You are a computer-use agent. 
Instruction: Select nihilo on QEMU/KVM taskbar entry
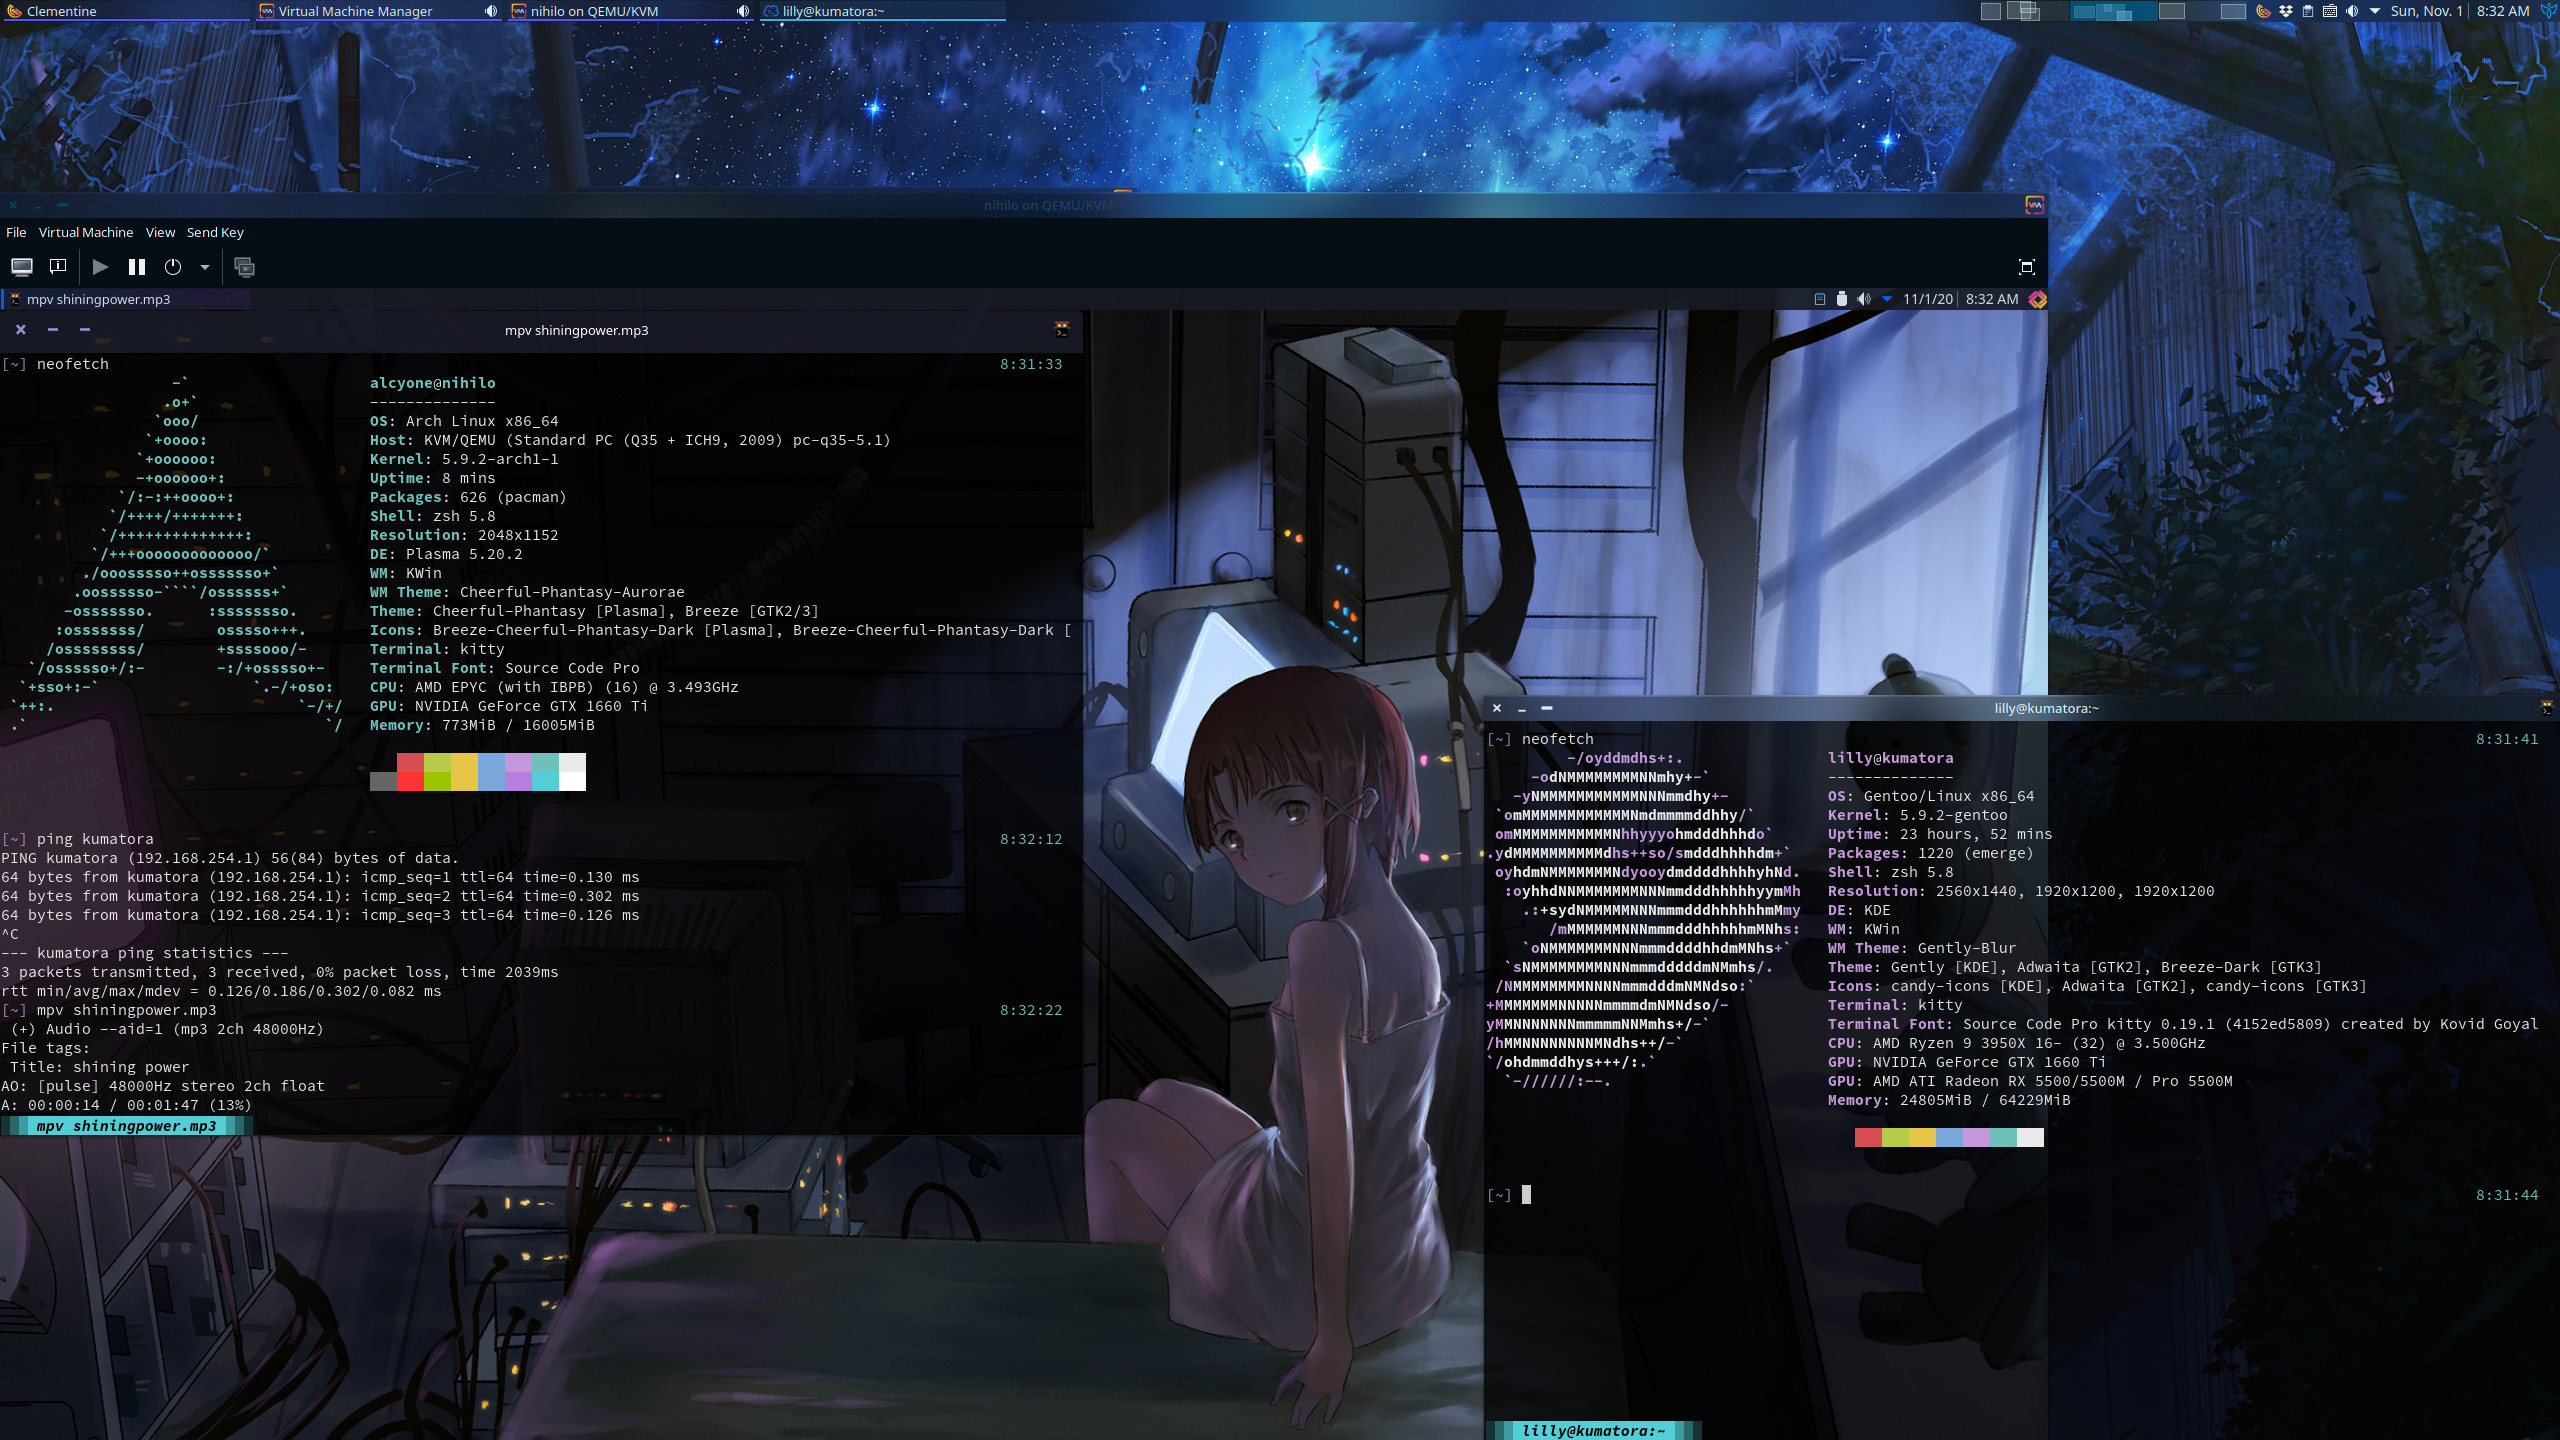630,11
